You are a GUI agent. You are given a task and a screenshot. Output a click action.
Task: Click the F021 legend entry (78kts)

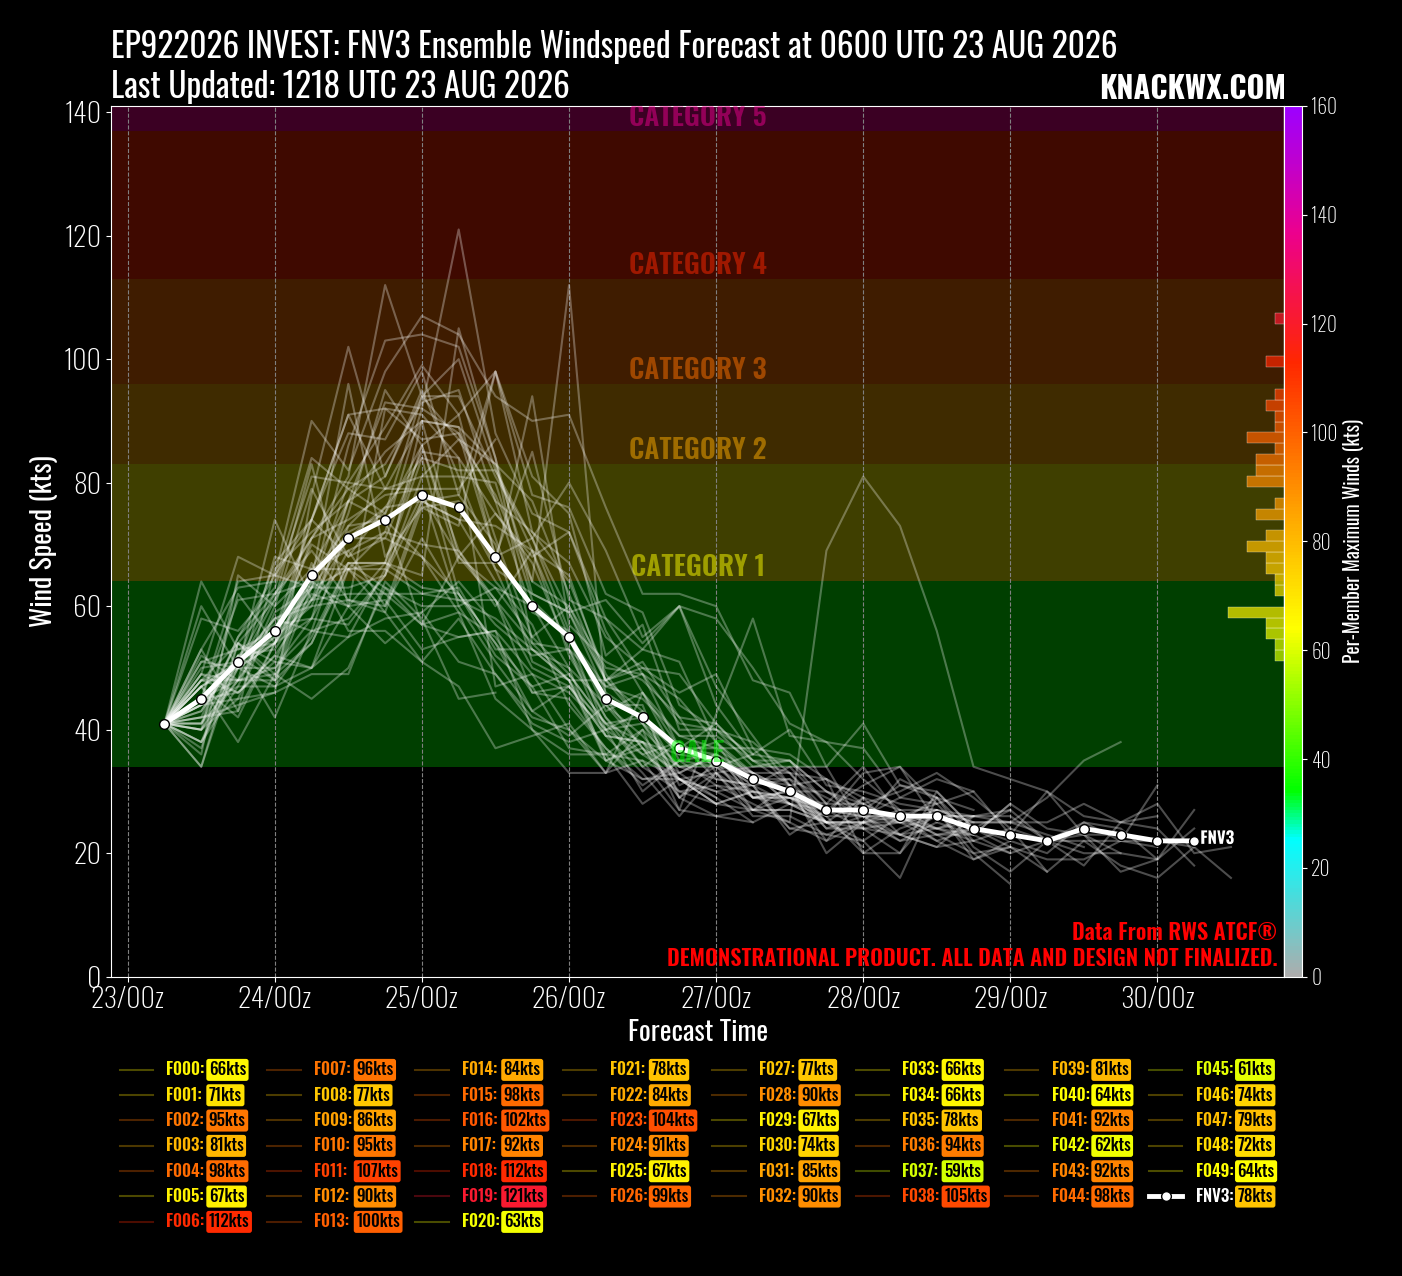[x=627, y=1070]
